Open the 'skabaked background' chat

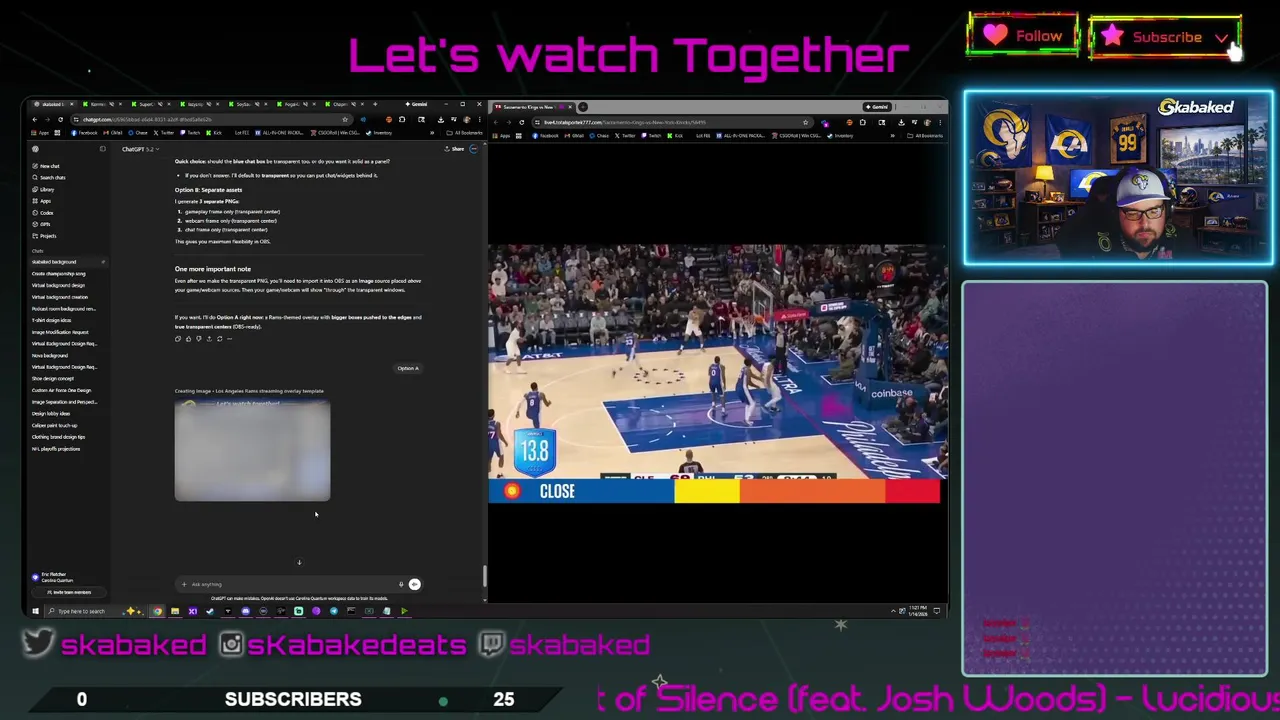click(x=66, y=262)
